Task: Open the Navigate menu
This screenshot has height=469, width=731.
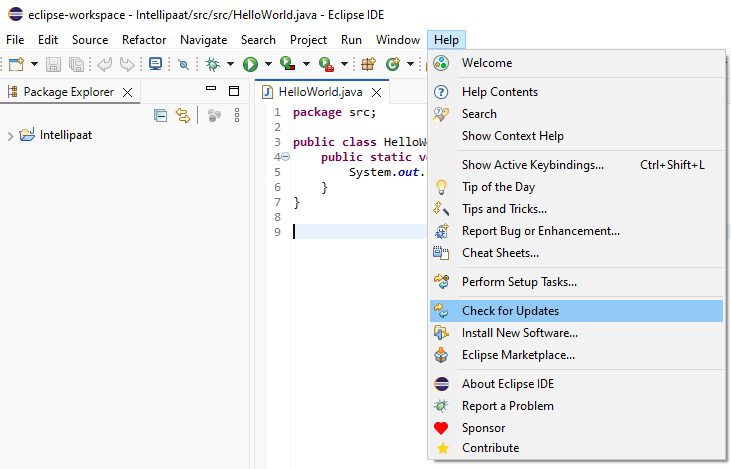Action: click(204, 40)
